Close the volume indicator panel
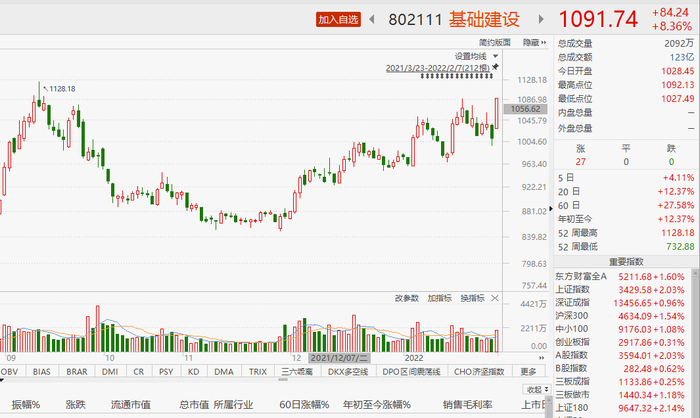 tap(495, 298)
